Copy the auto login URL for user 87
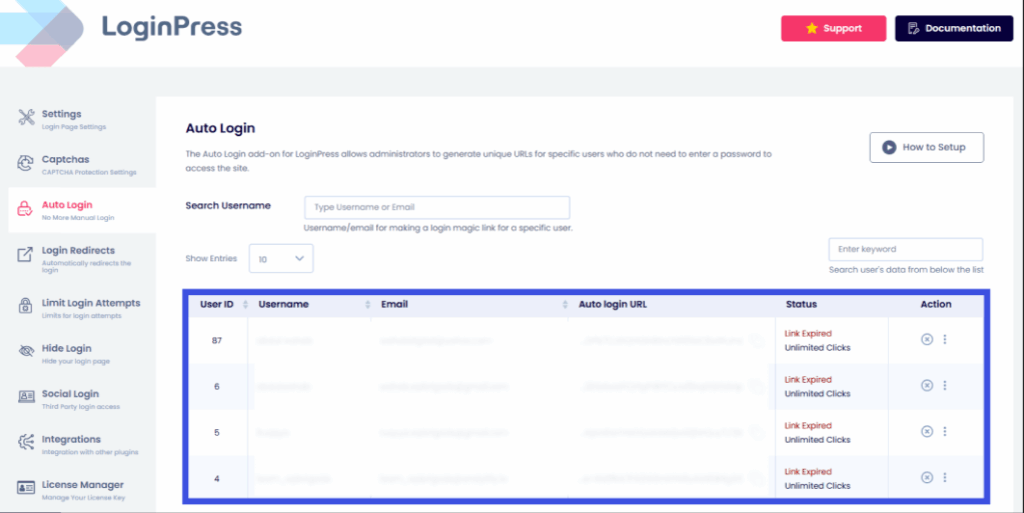Screen dimensions: 1024x513 click(757, 340)
